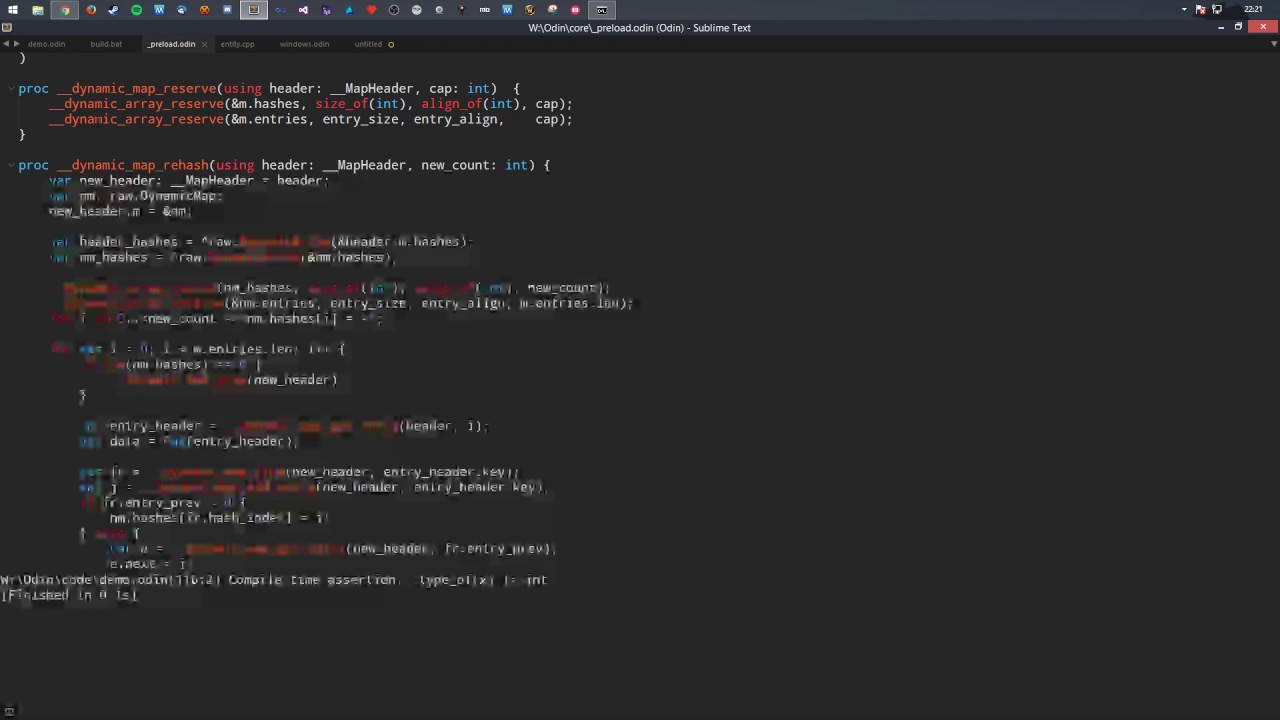Open Discord from the taskbar
The image size is (1280, 720).
point(227,10)
